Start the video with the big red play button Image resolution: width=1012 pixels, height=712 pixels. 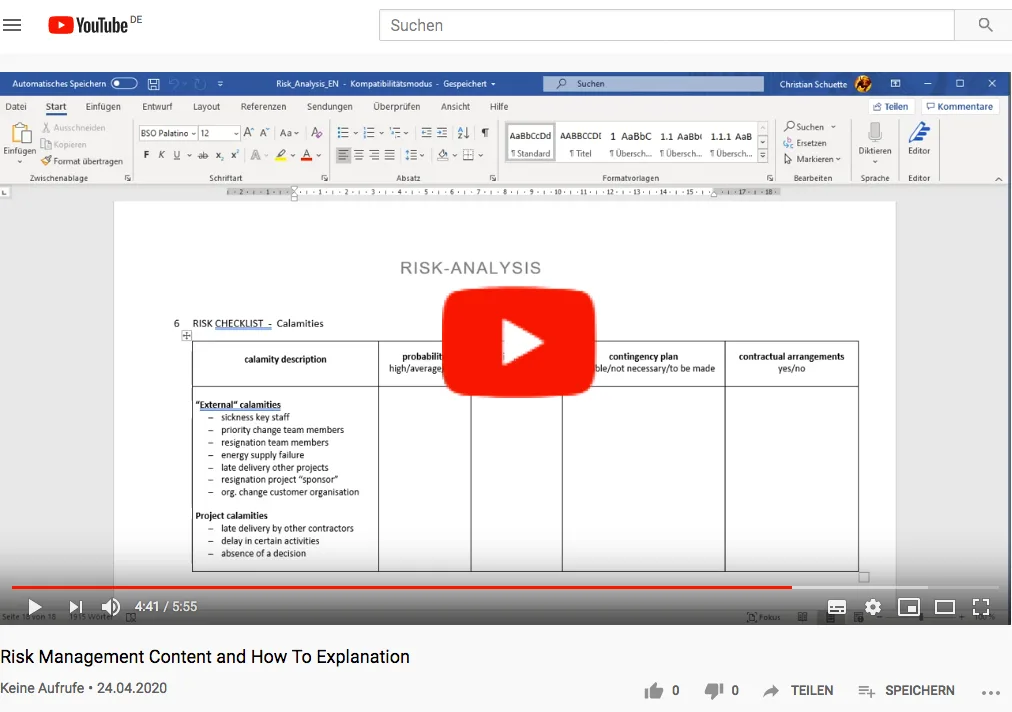coord(518,341)
